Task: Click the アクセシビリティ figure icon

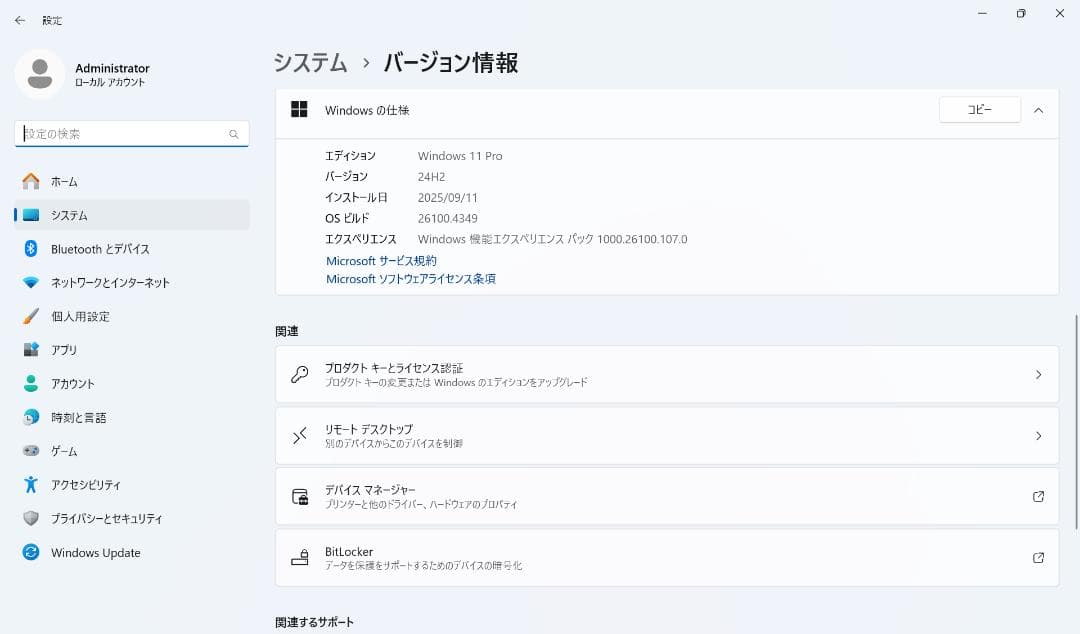Action: [x=31, y=484]
